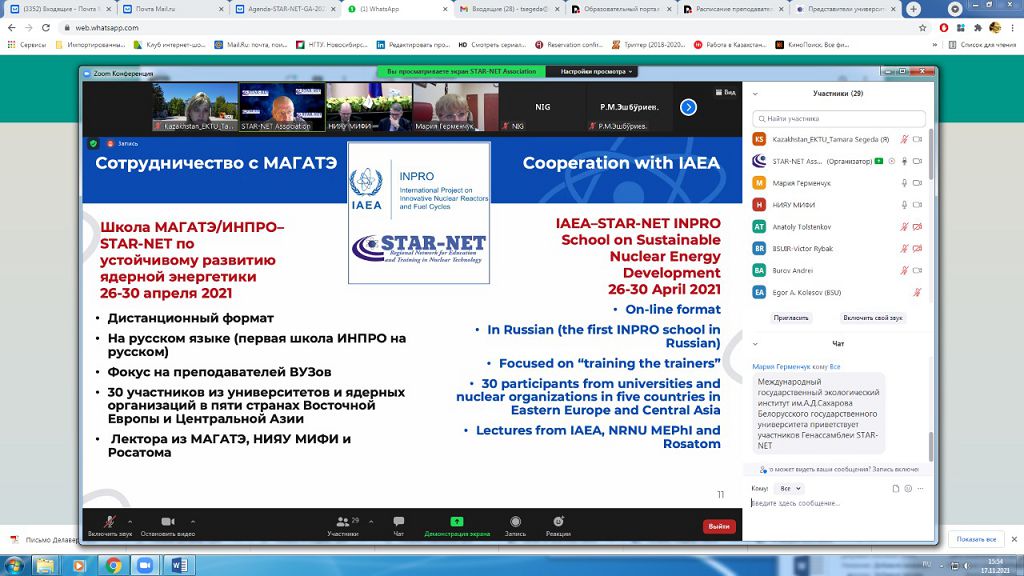Open Настройки просмотра view options dropdown

point(596,71)
